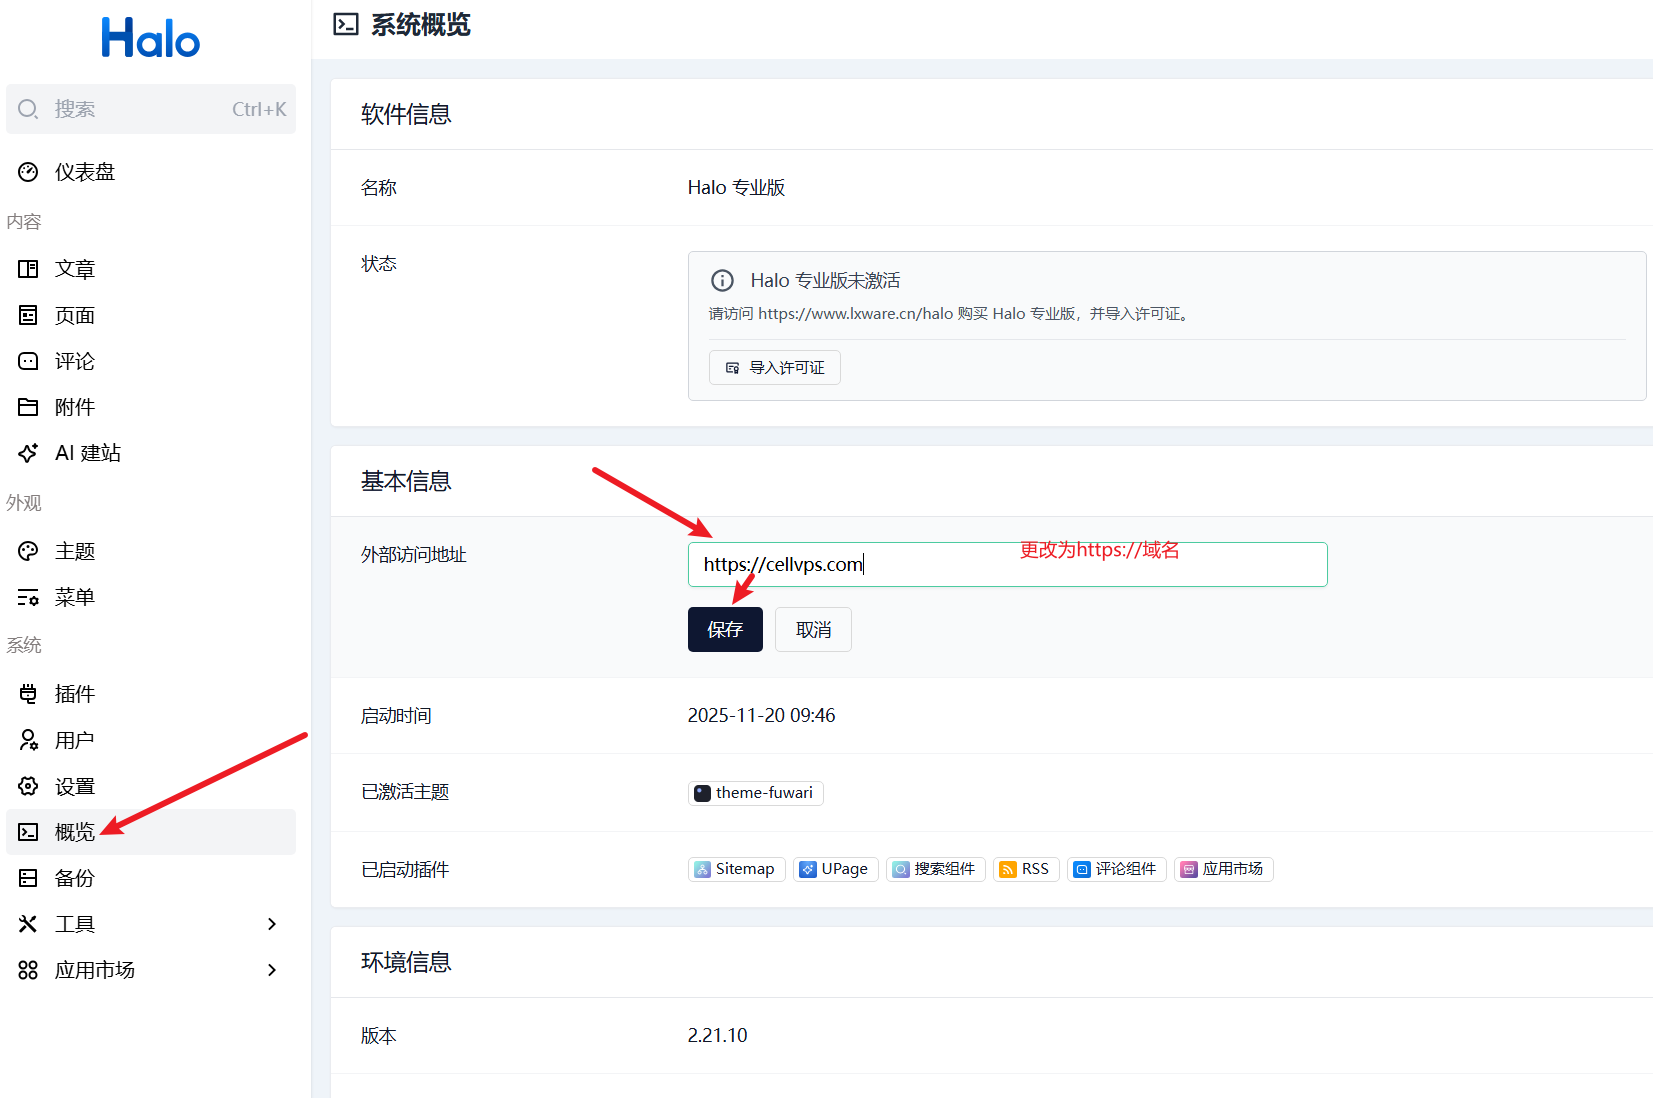
Task: Open the 用户 menu item
Action: coord(75,740)
